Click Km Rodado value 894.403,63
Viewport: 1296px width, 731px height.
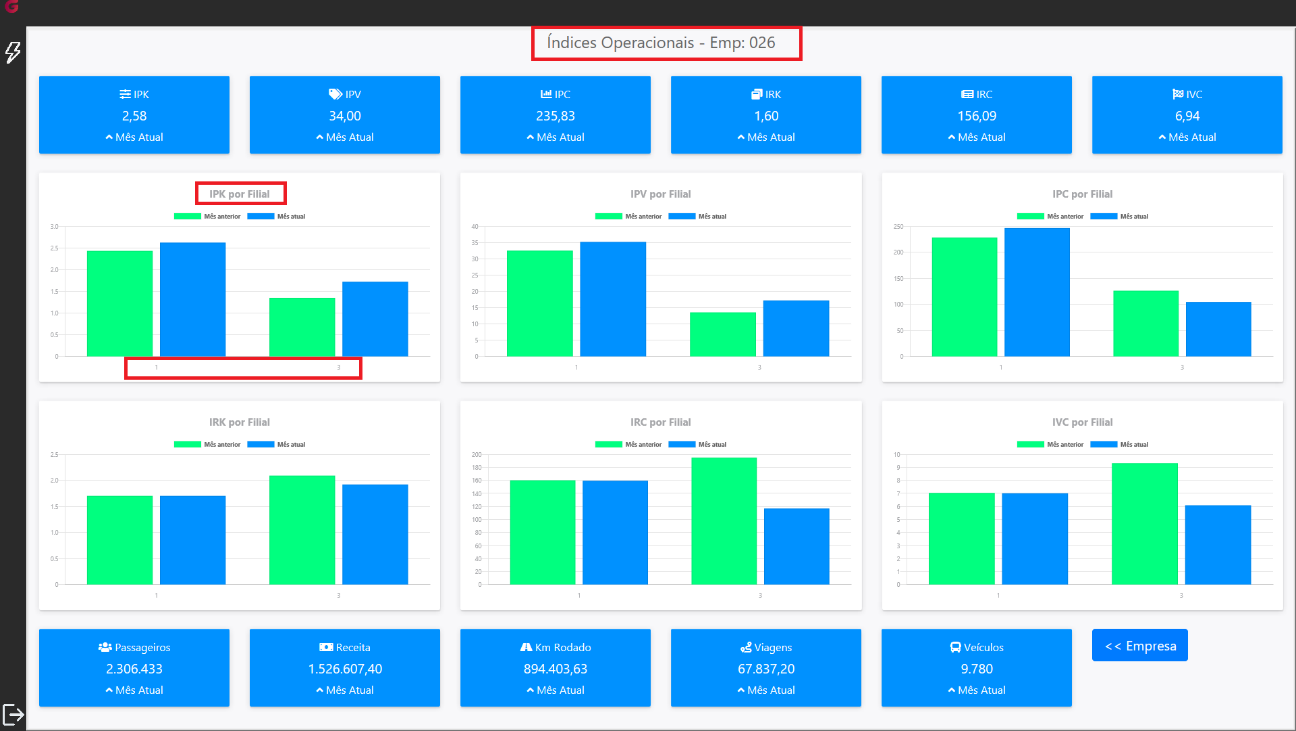point(555,669)
